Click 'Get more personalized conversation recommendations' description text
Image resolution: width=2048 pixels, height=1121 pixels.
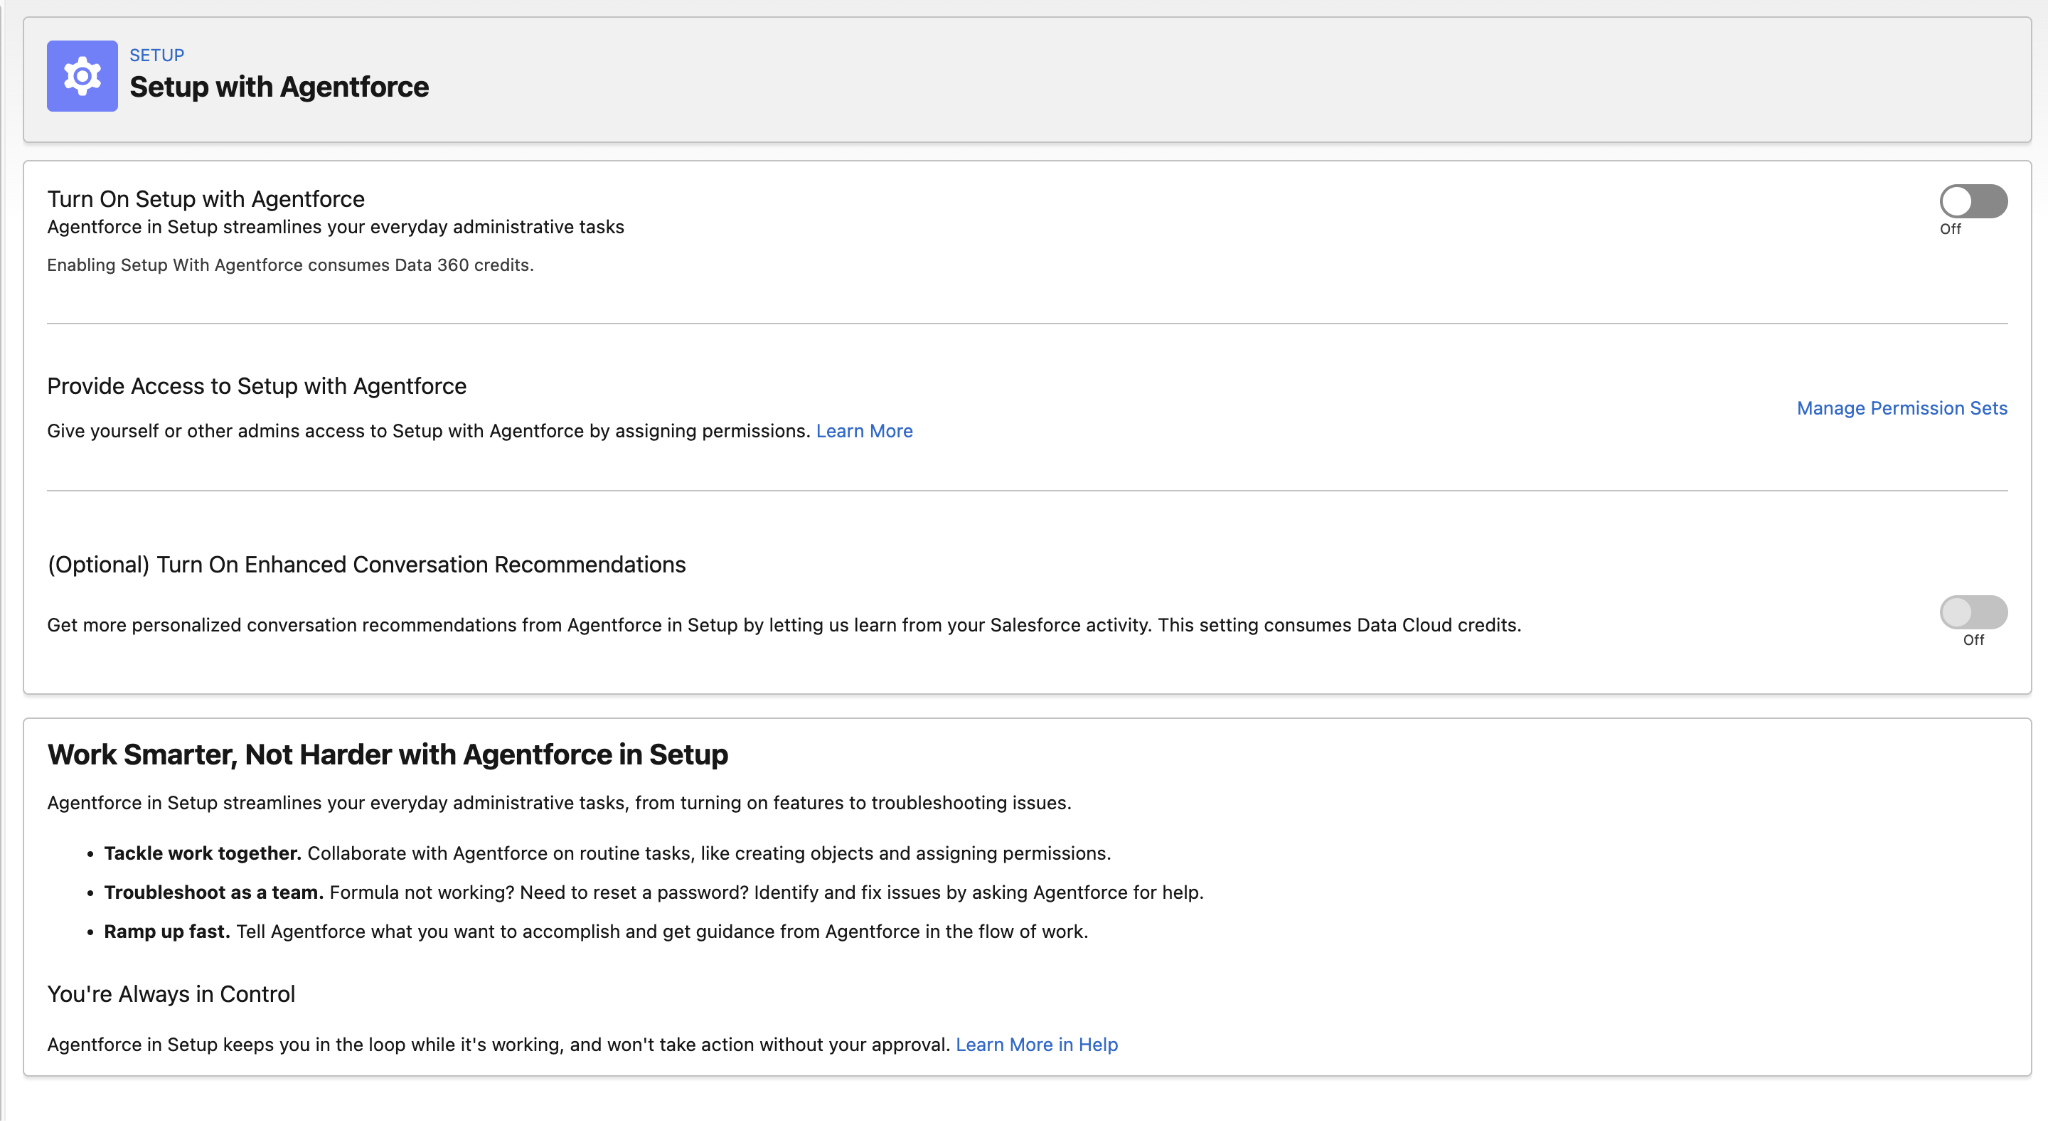[x=784, y=625]
